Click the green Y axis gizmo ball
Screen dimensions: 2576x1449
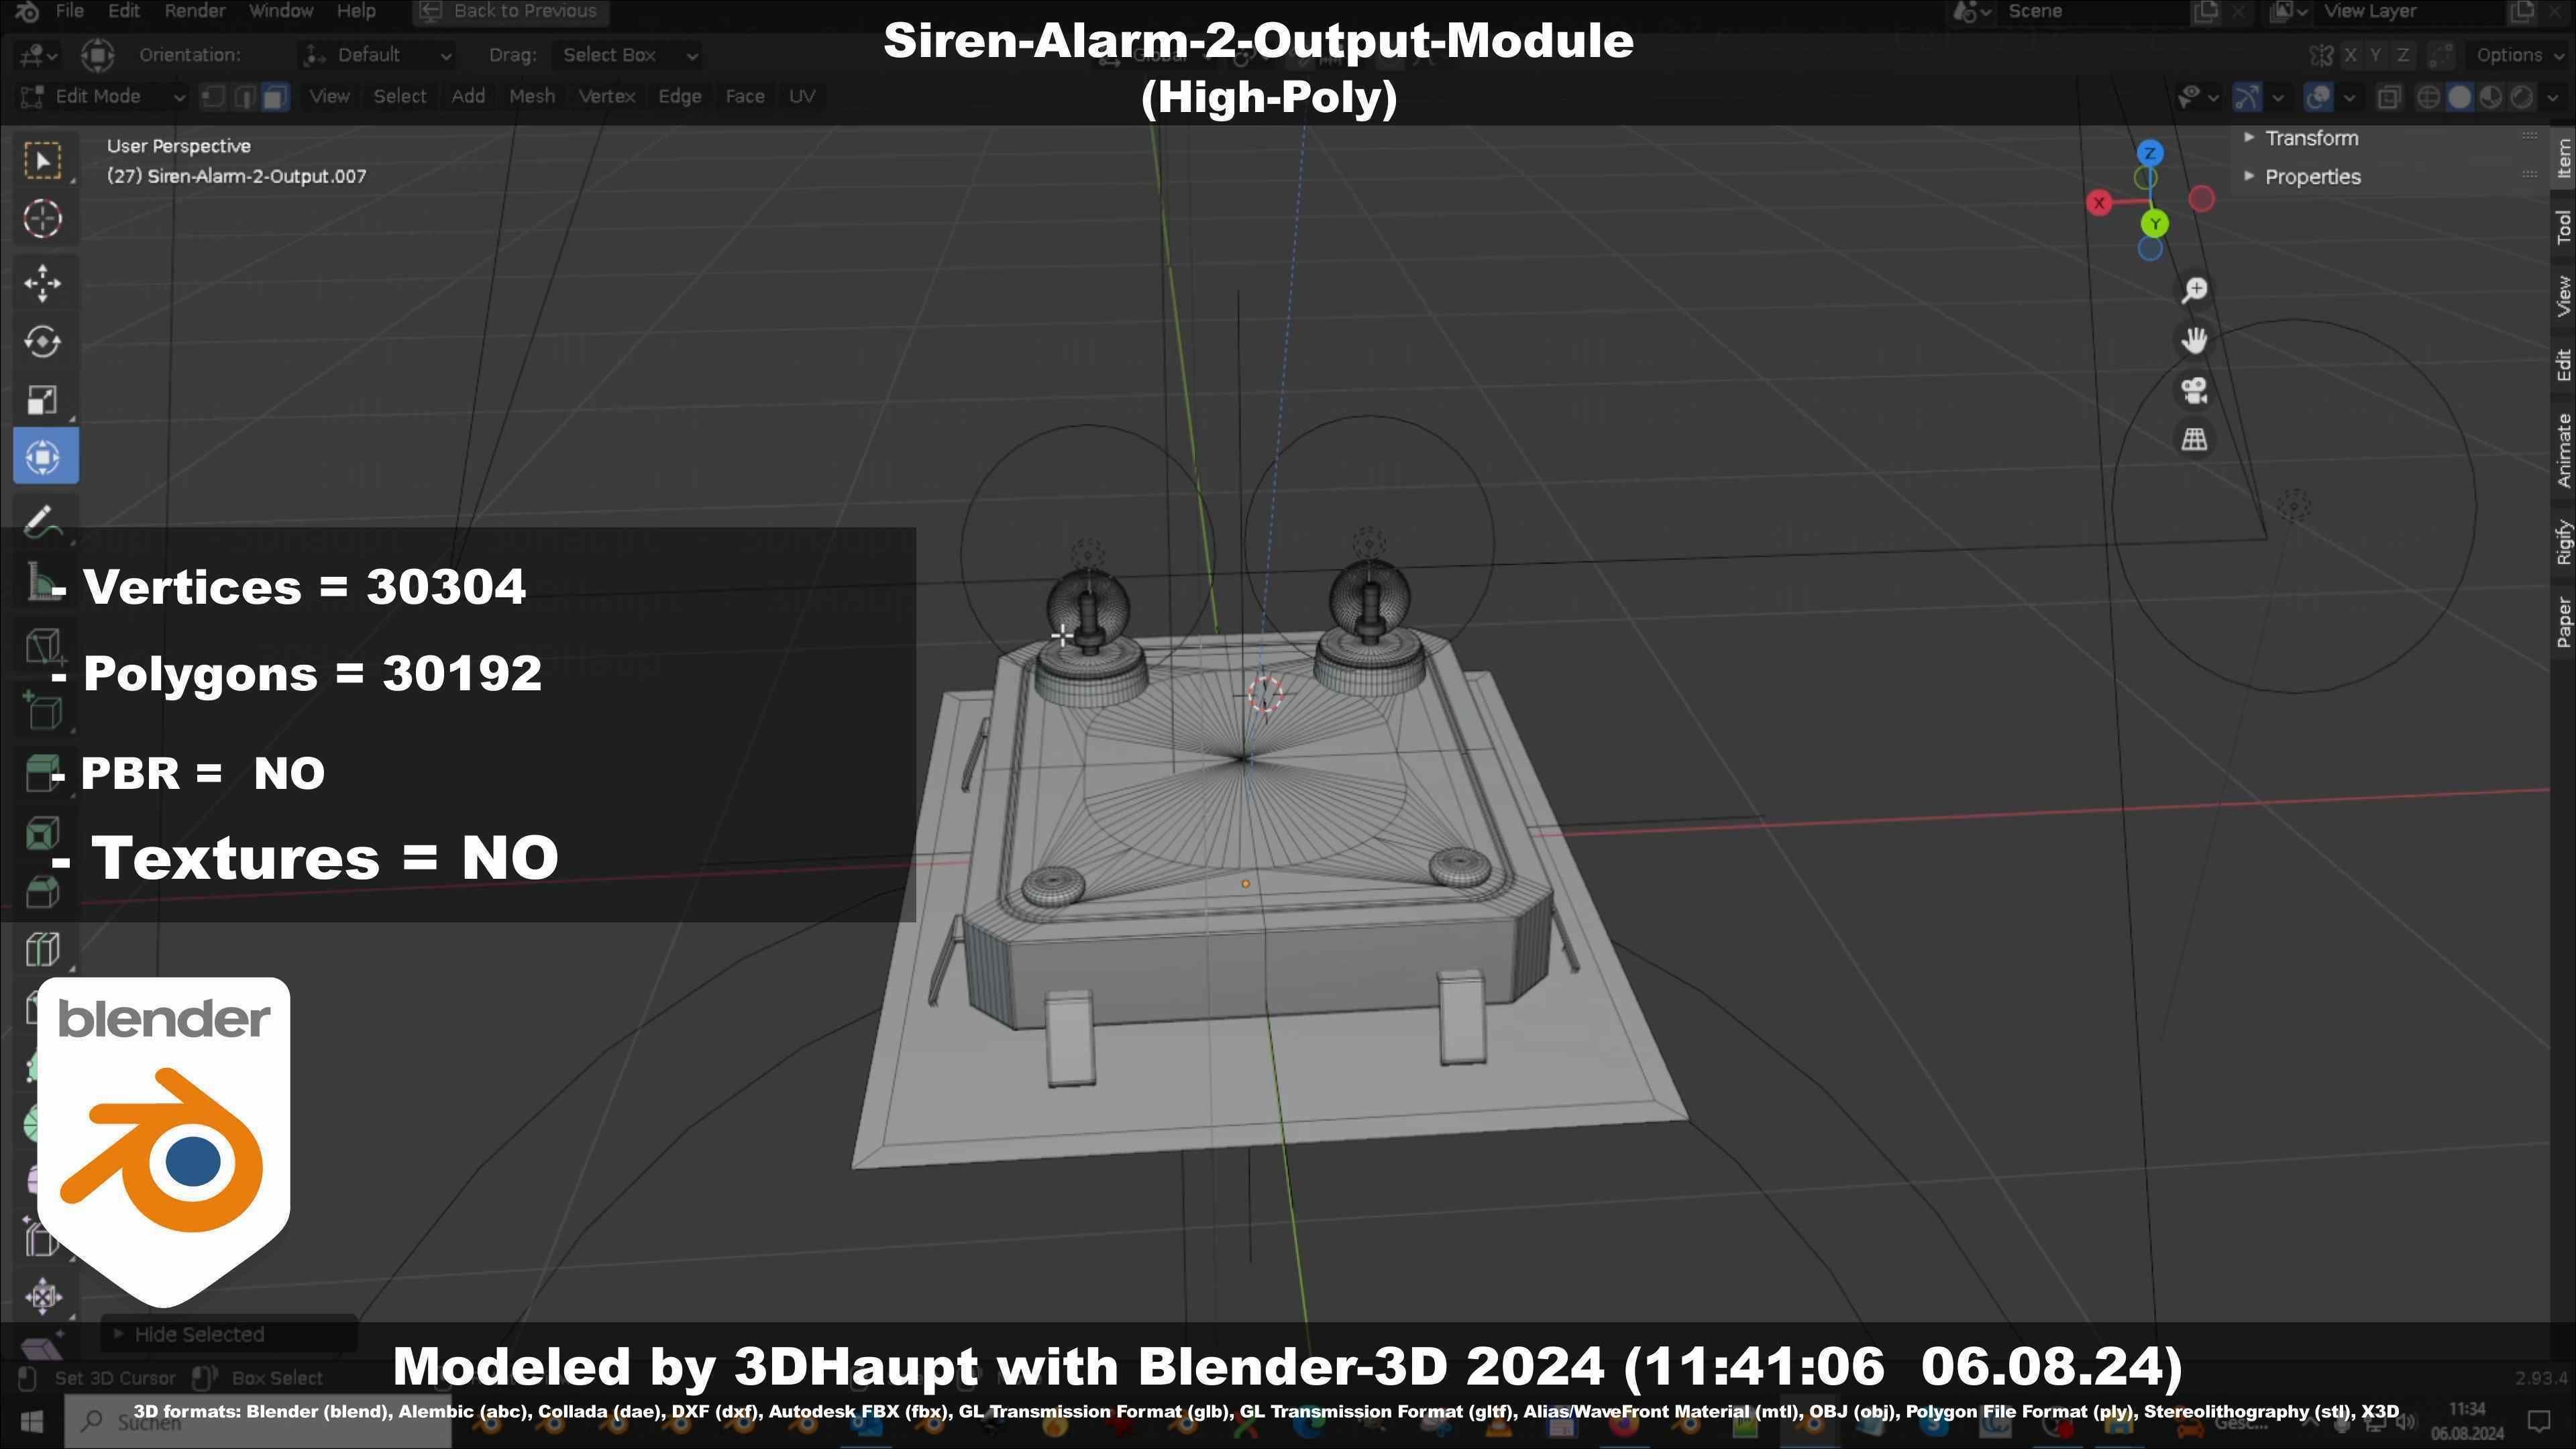pos(2155,224)
